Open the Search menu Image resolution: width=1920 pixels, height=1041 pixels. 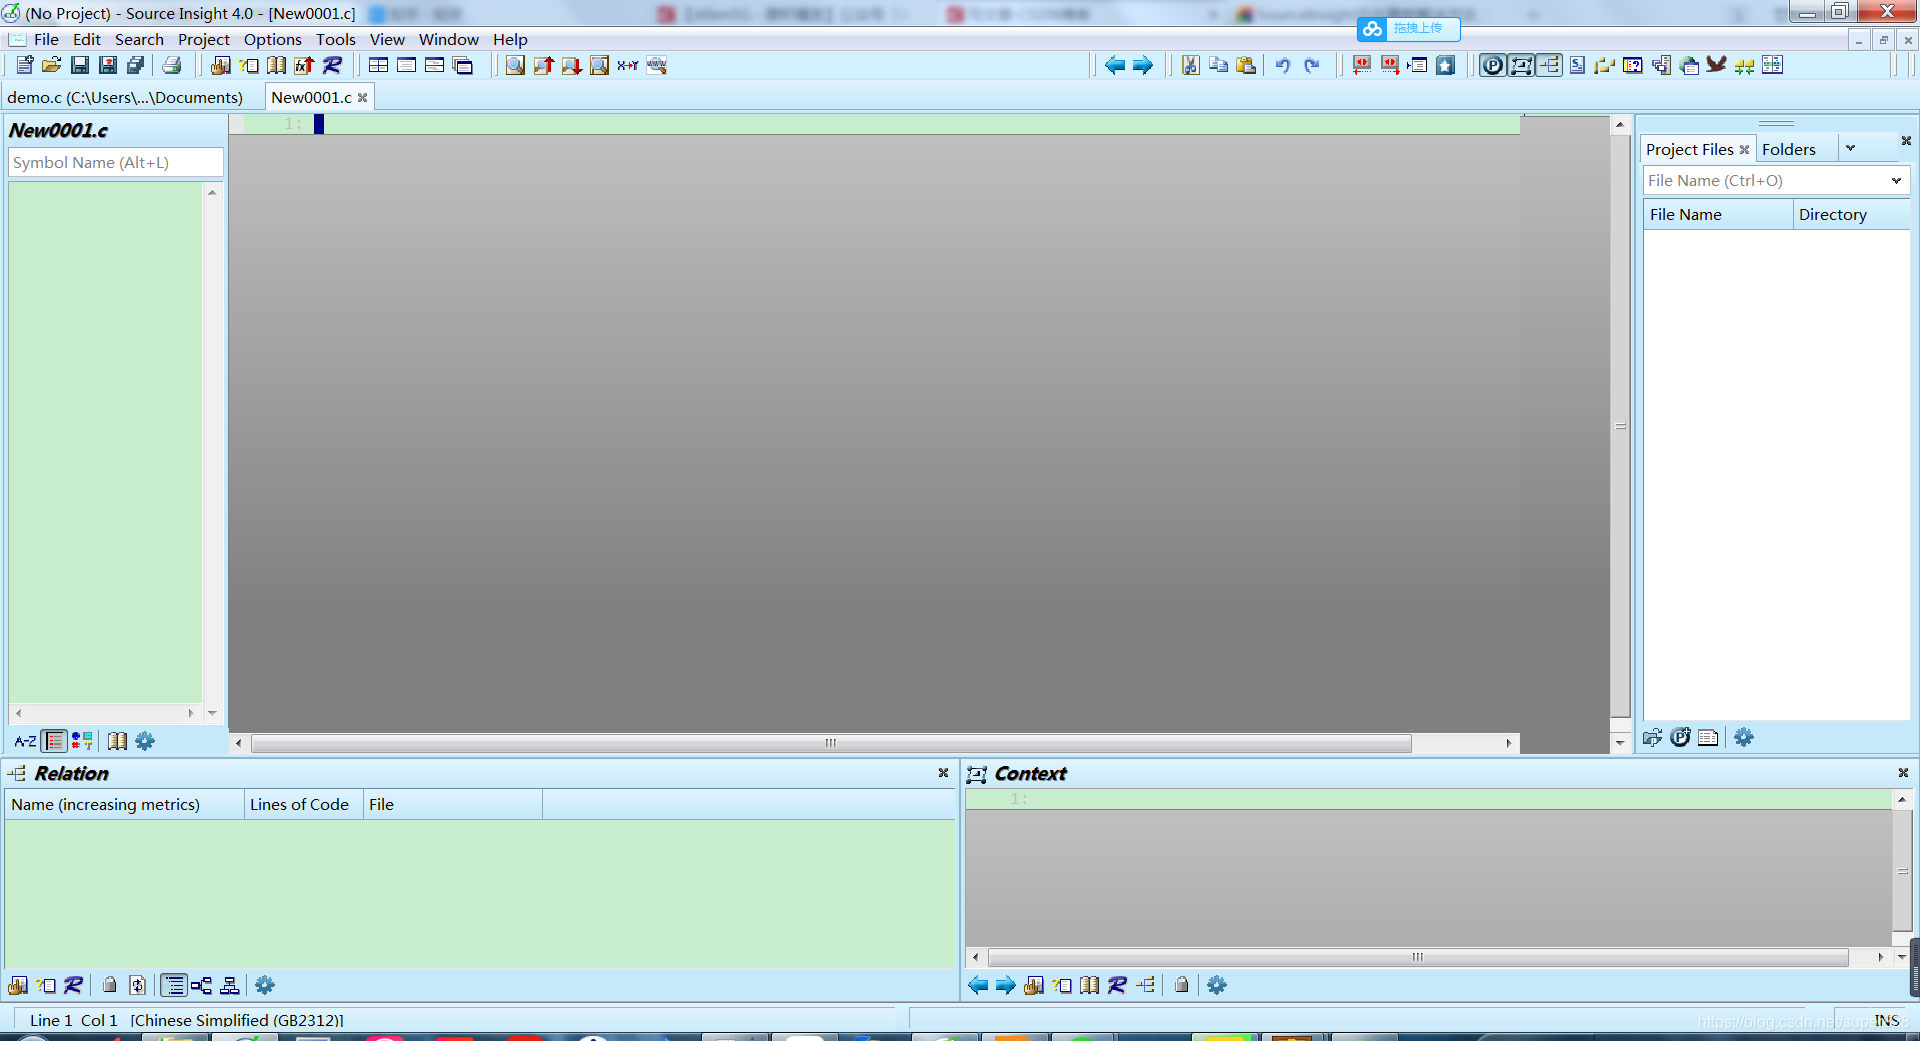tap(139, 39)
